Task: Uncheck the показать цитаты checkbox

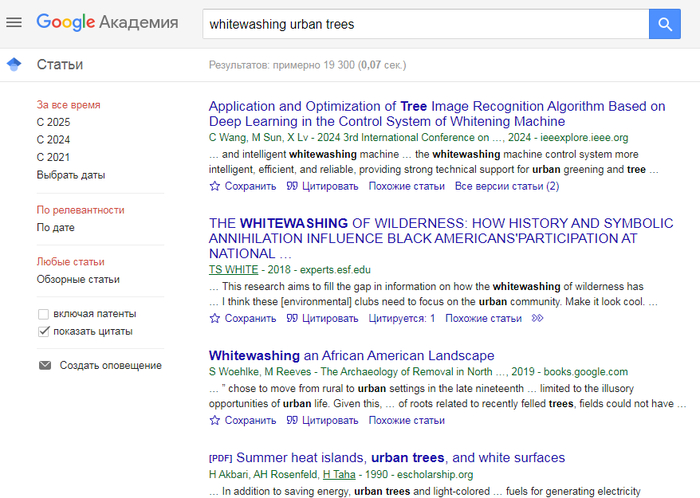Action: pyautogui.click(x=43, y=331)
